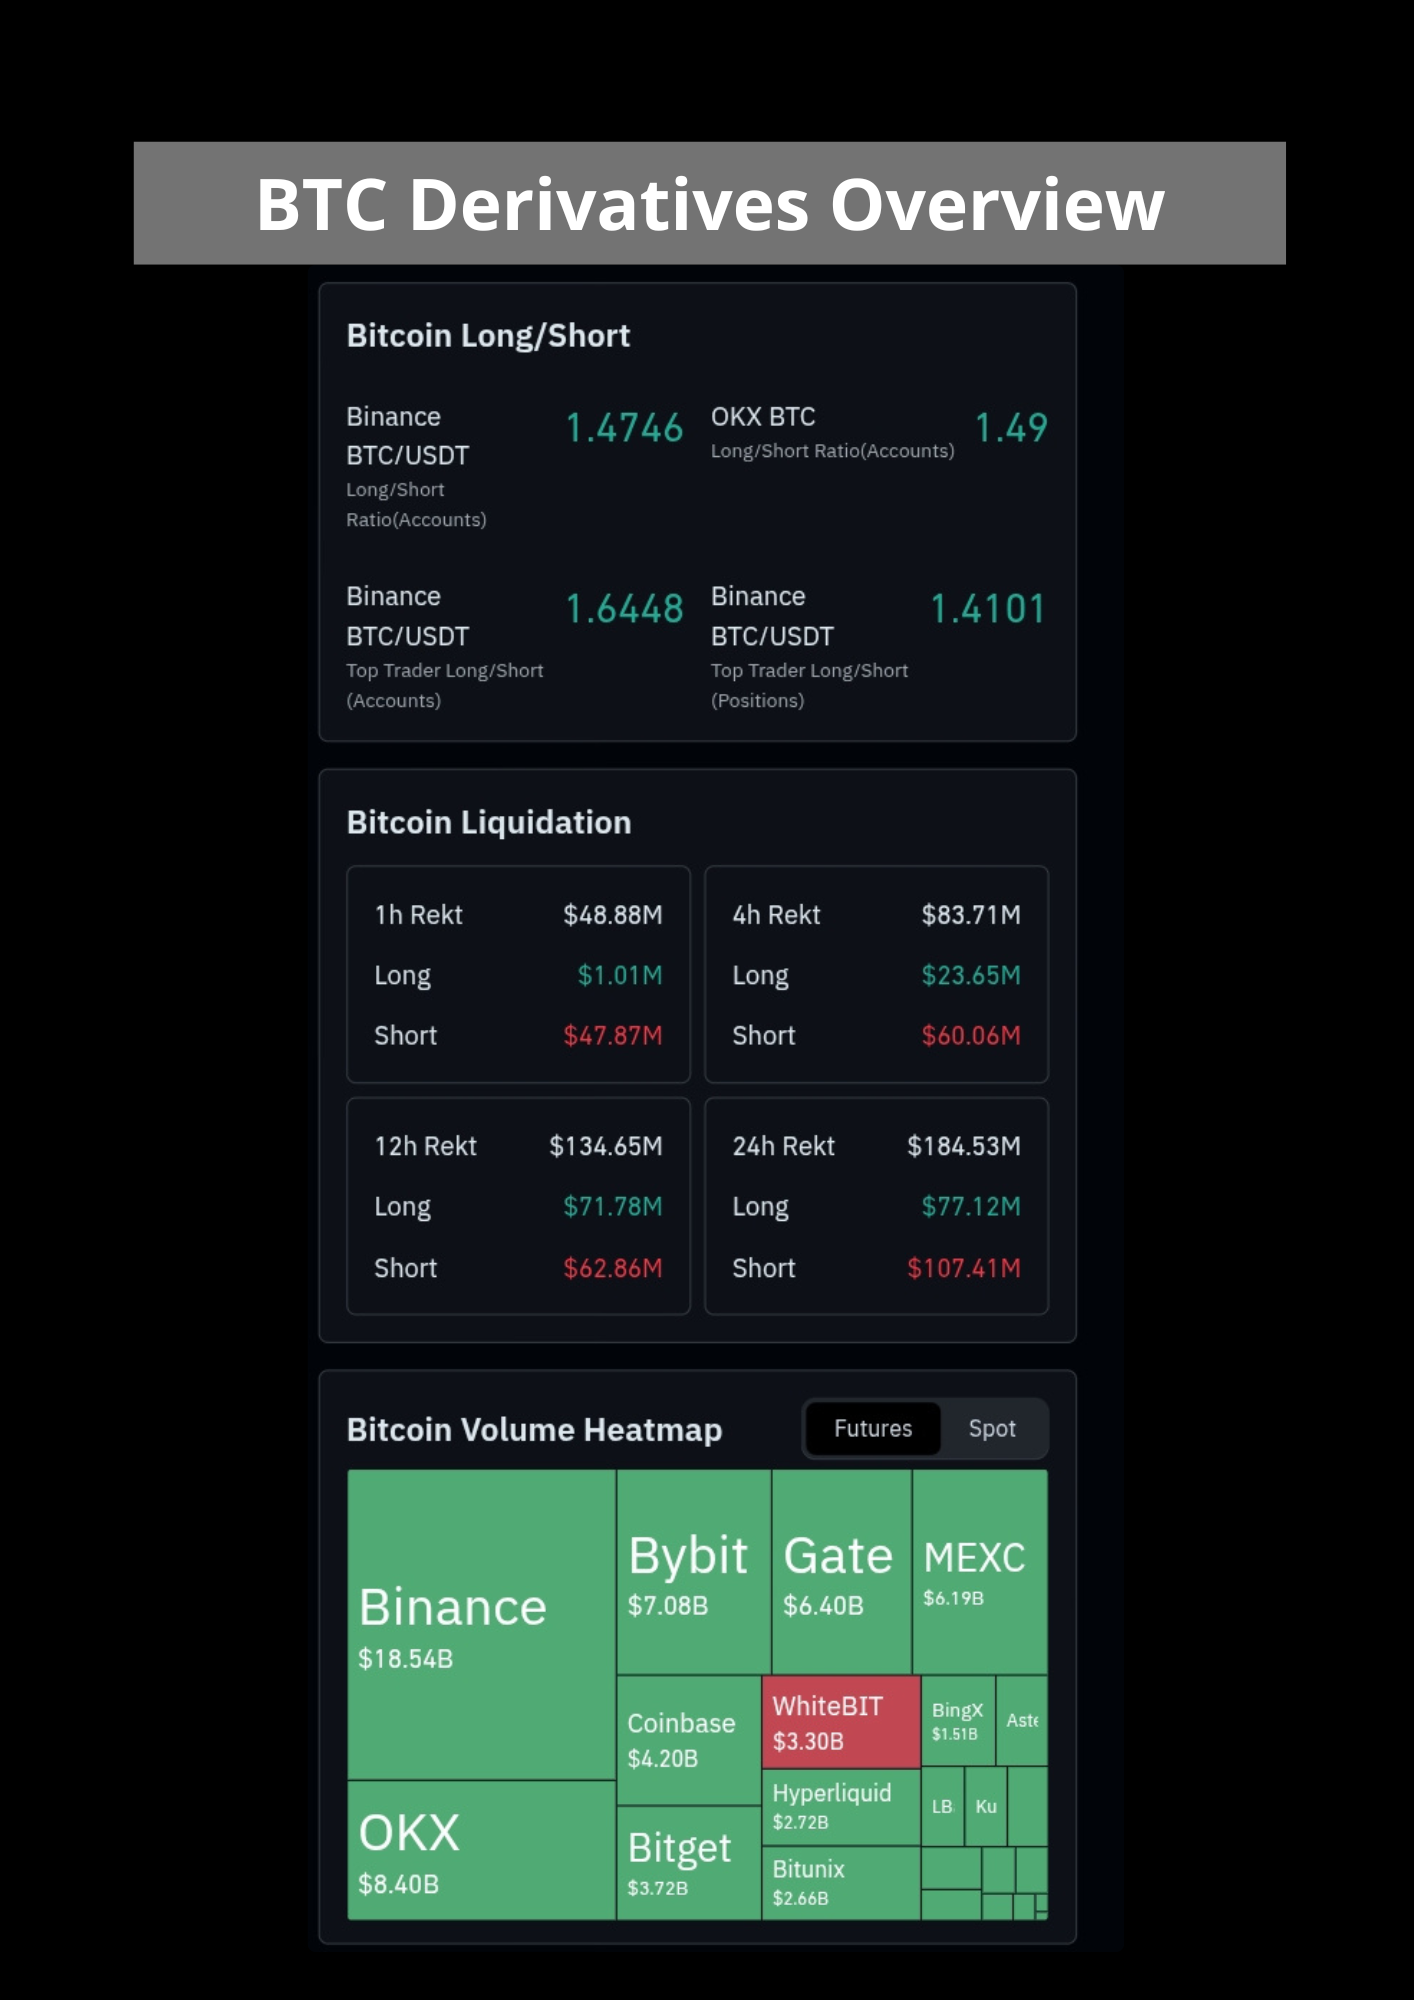Click the Bitcoin Long/Short heading
The height and width of the screenshot is (2000, 1414).
point(488,336)
